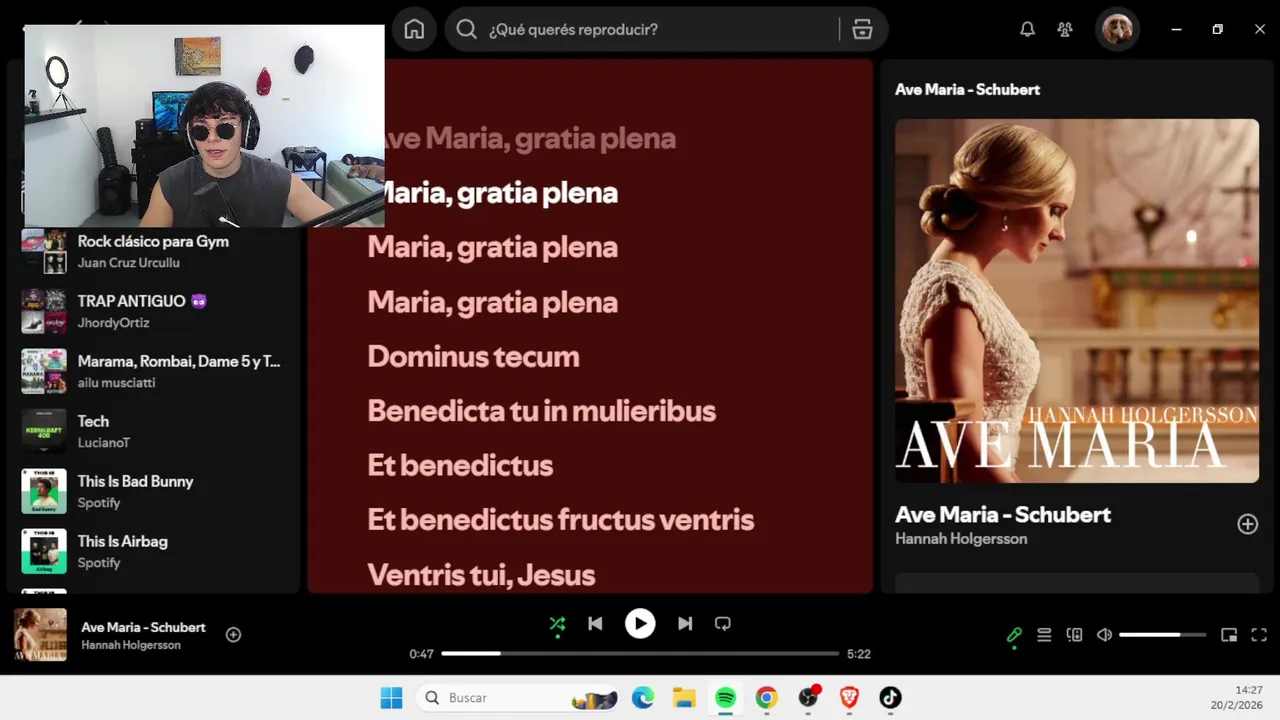The height and width of the screenshot is (720, 1280).
Task: Click the now-playing thumbnail in bottom bar
Action: 41,635
